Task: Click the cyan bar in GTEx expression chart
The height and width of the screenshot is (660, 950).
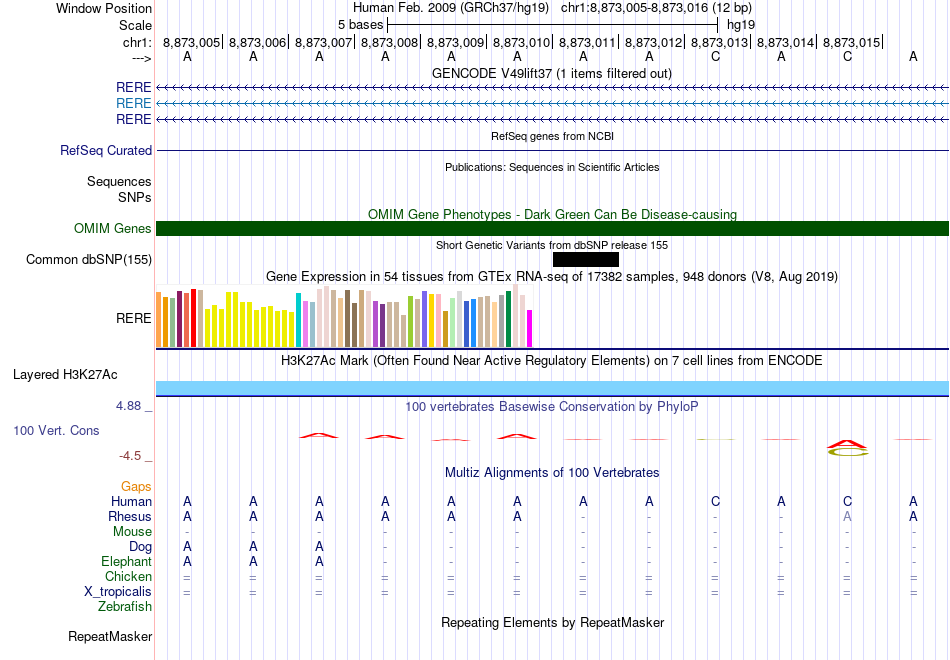Action: coord(298,320)
